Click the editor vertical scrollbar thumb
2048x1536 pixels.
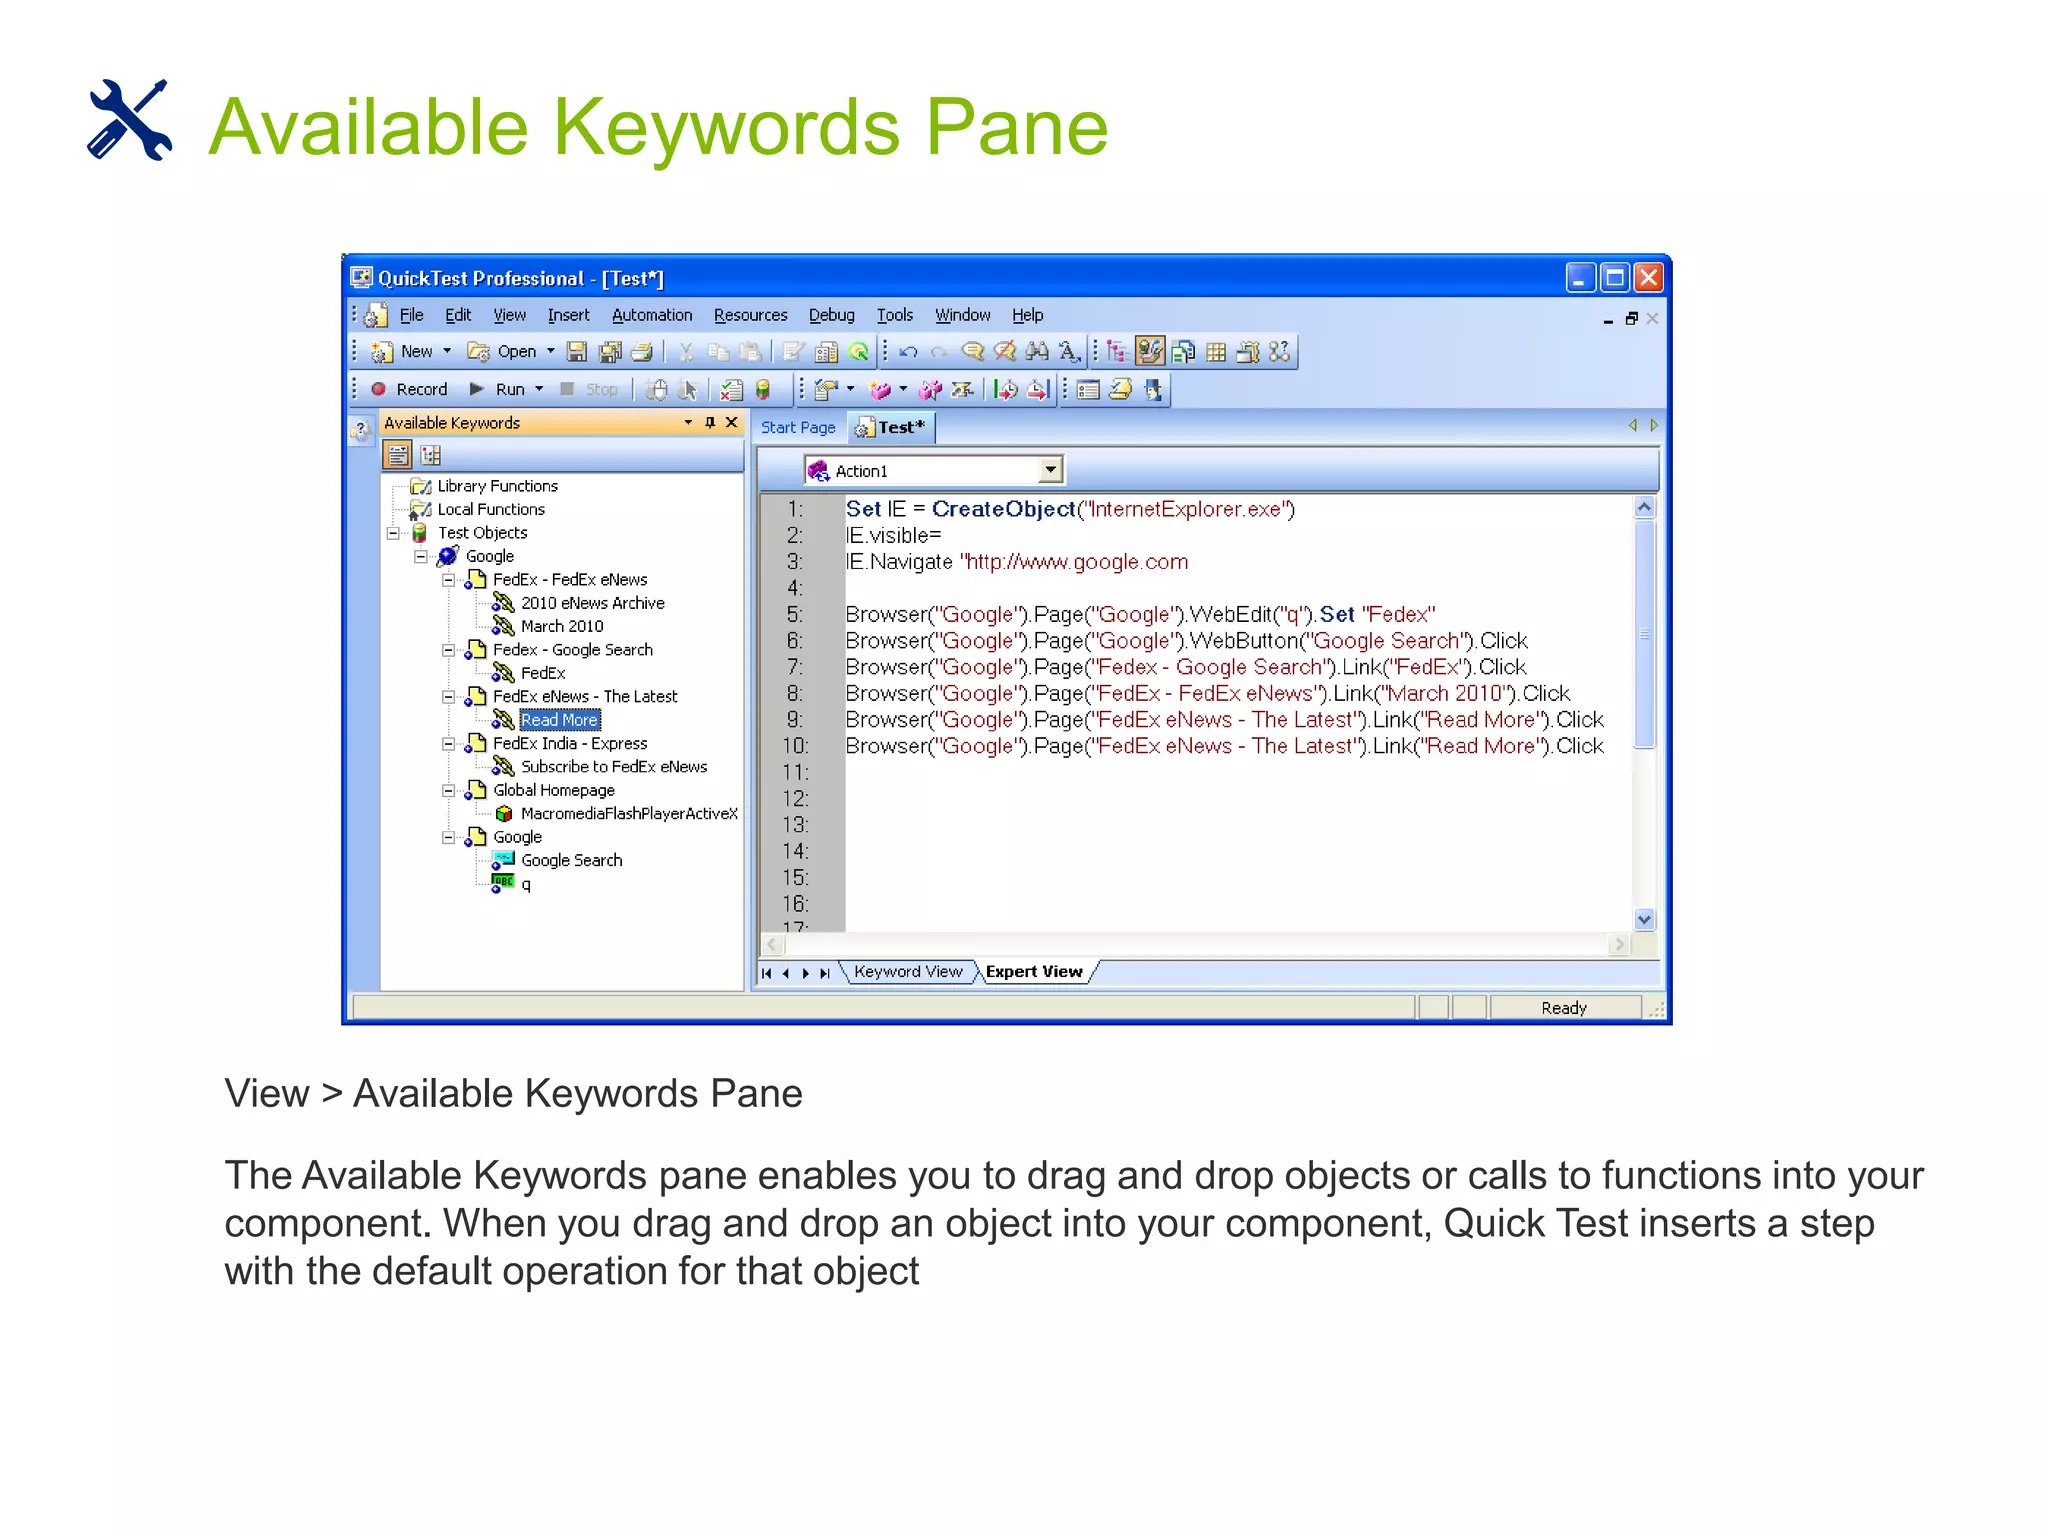coord(1644,633)
